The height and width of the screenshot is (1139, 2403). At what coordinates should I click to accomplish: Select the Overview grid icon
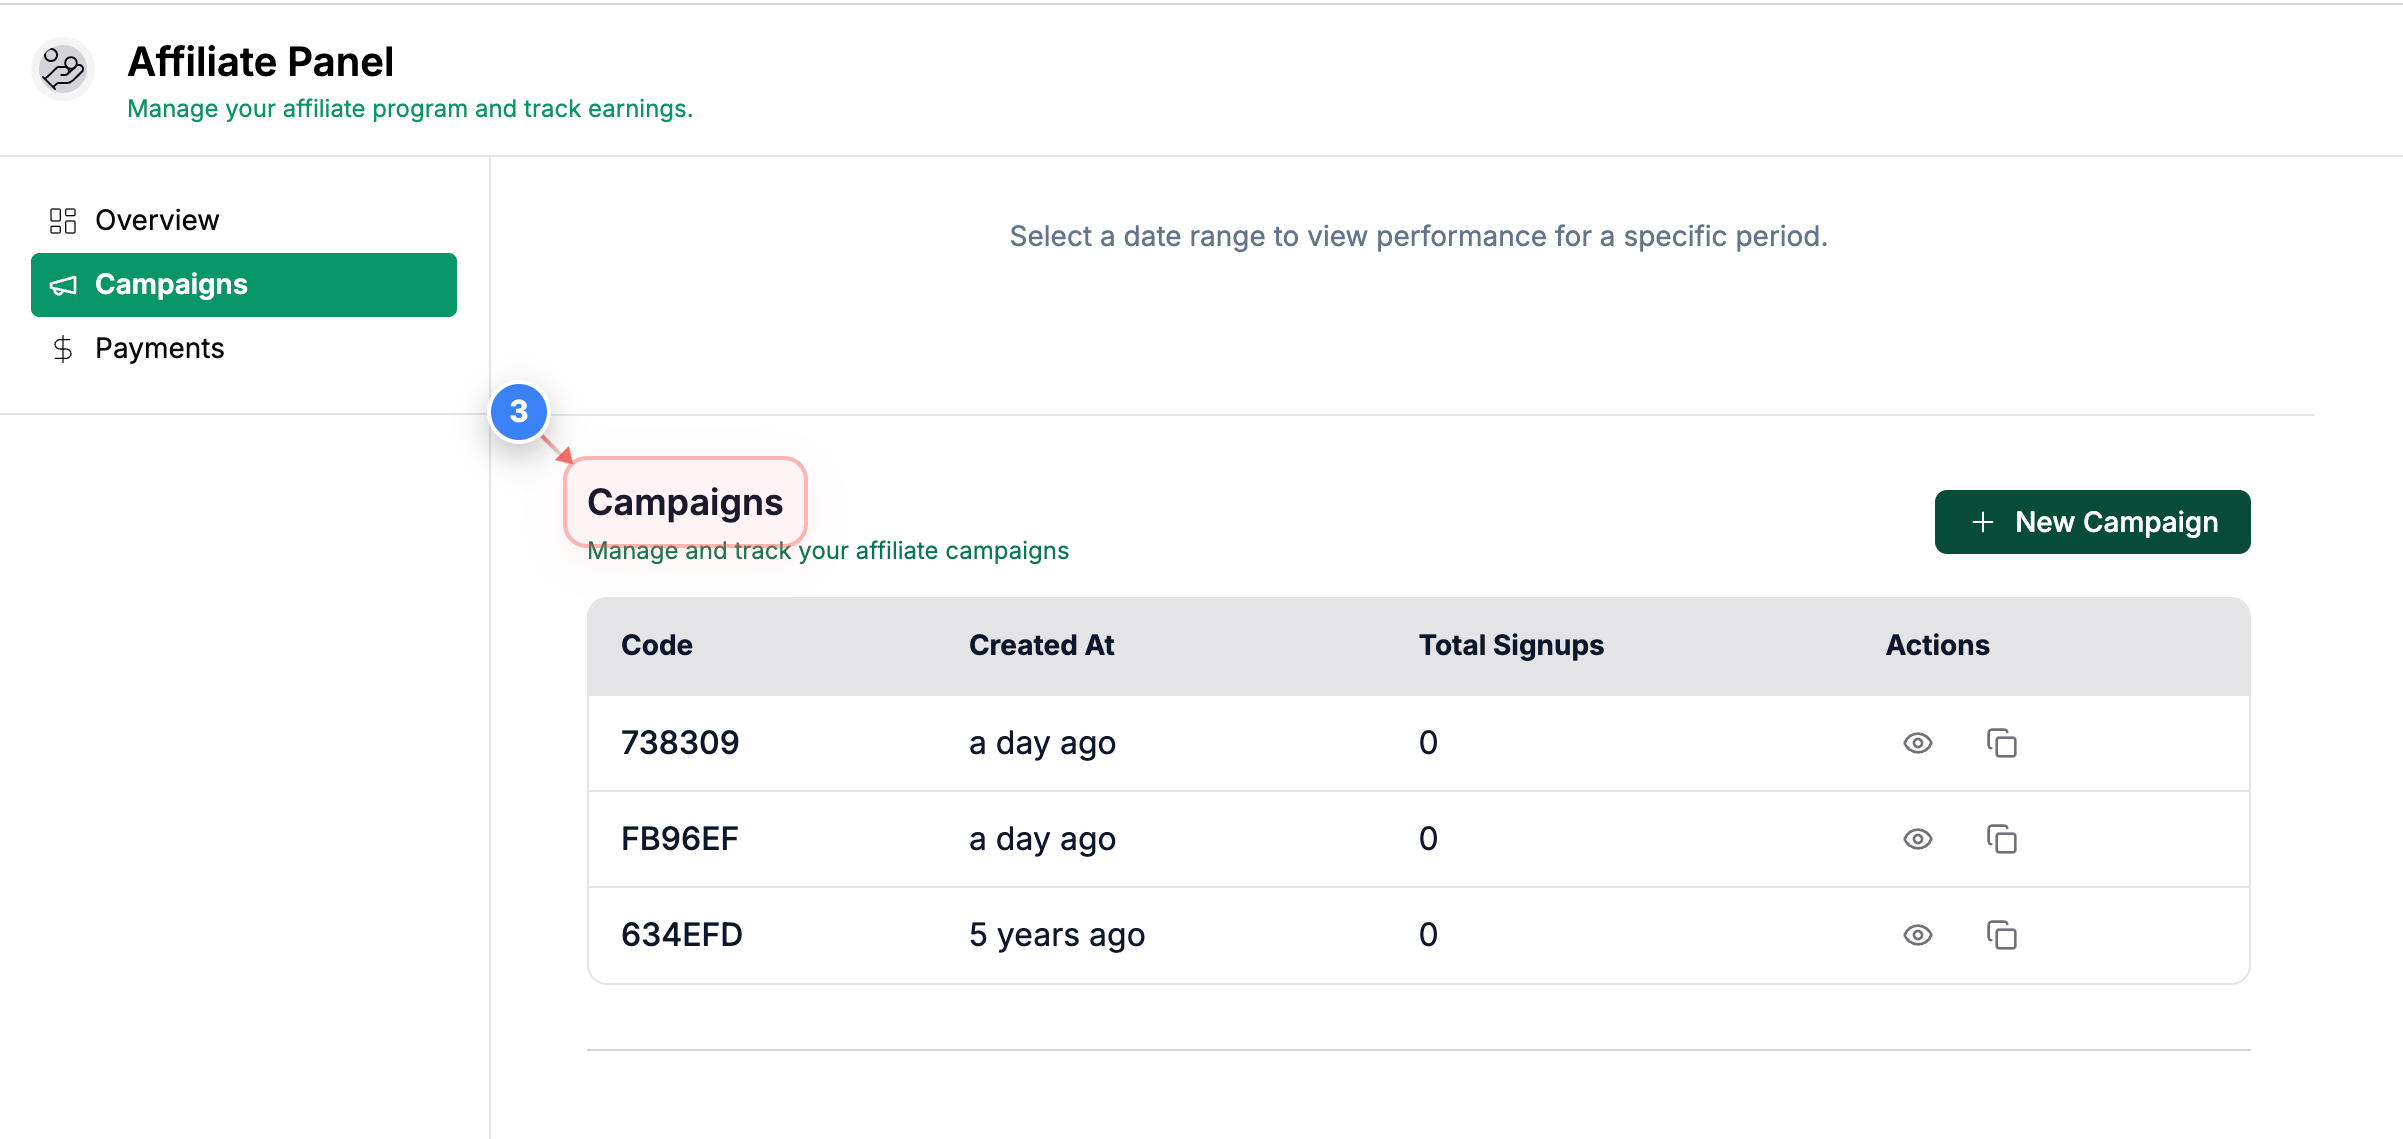tap(62, 220)
